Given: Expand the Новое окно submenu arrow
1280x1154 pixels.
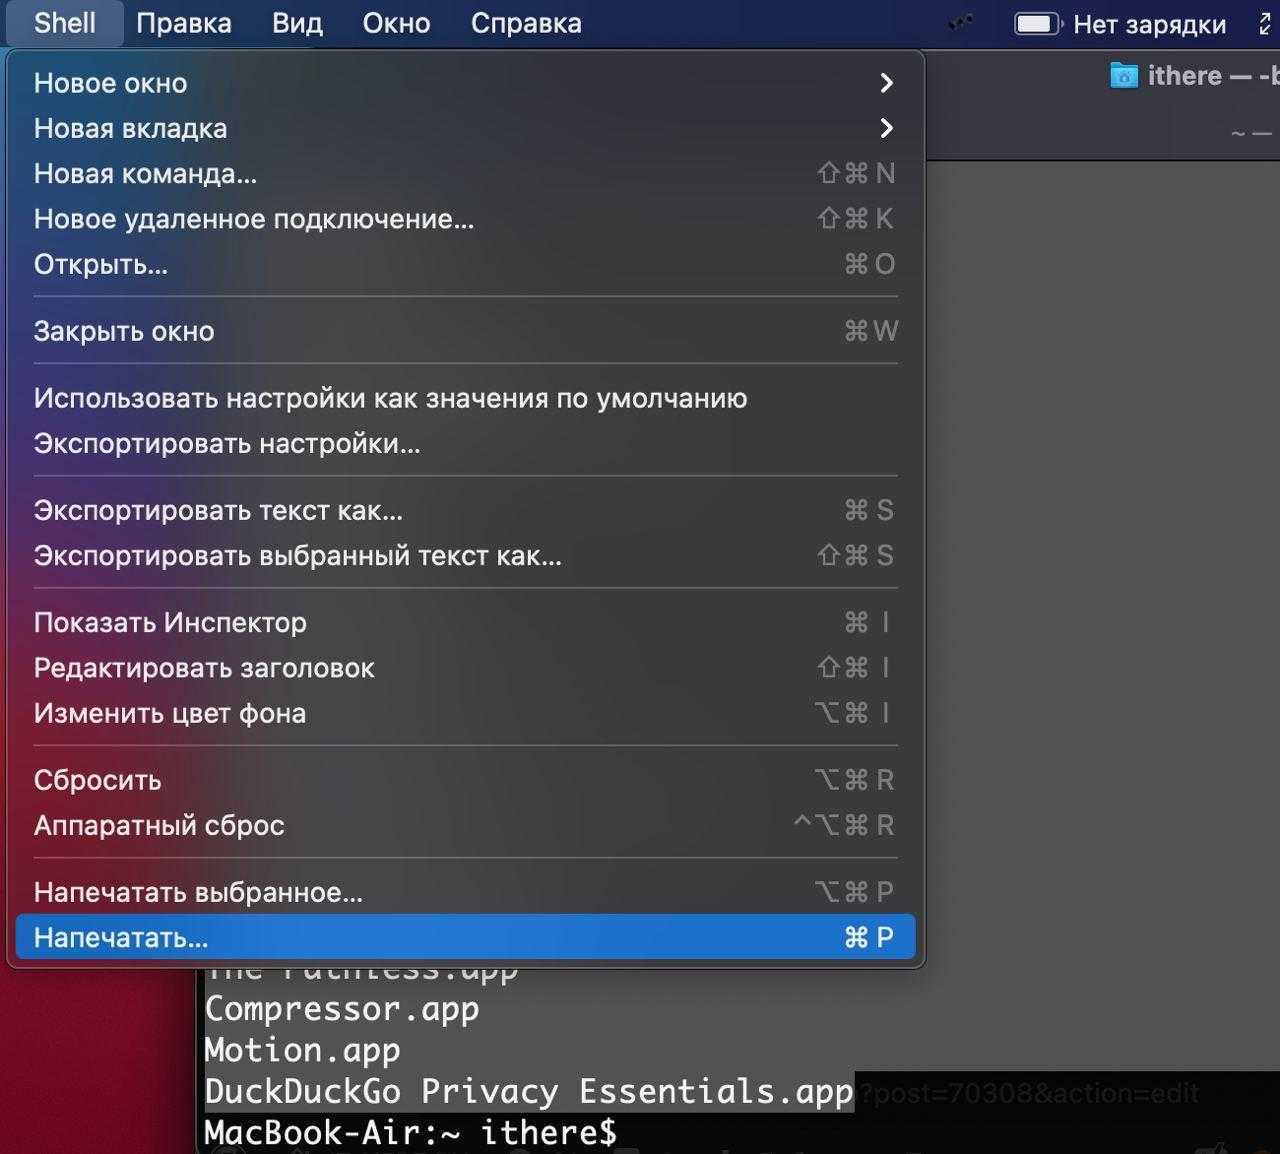Looking at the screenshot, I should tap(886, 83).
